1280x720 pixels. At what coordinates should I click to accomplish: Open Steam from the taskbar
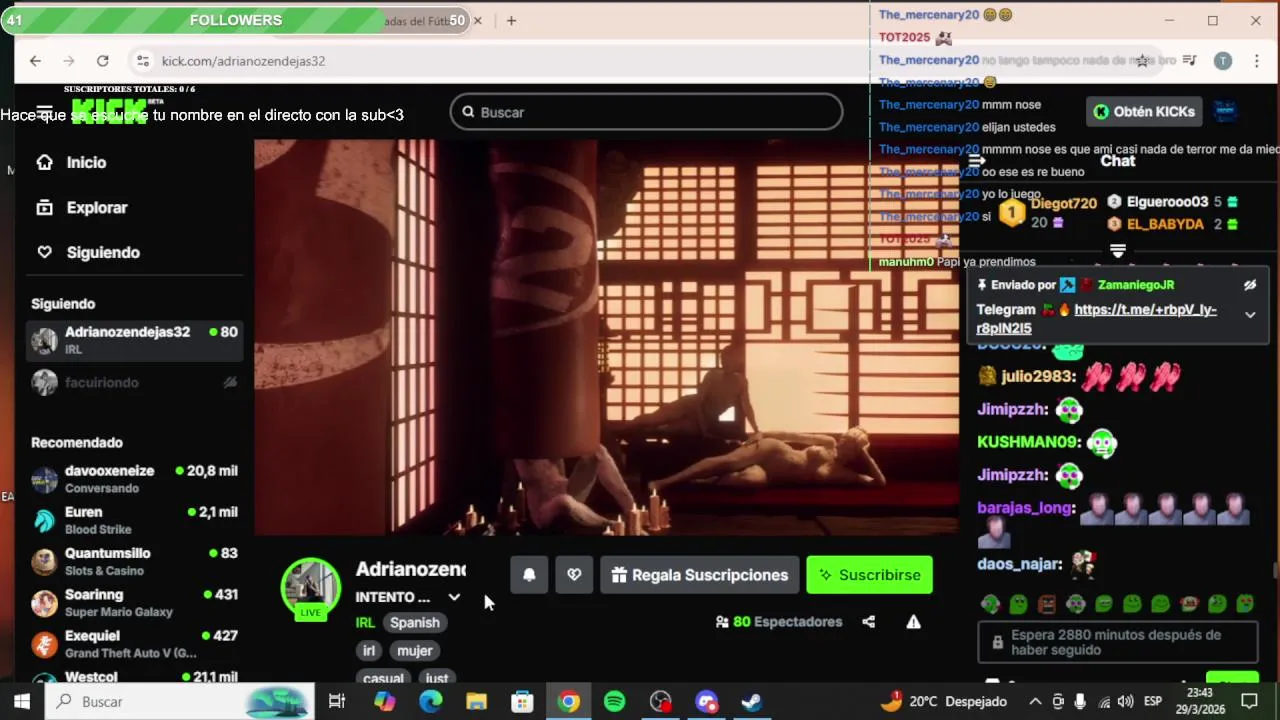tap(752, 702)
